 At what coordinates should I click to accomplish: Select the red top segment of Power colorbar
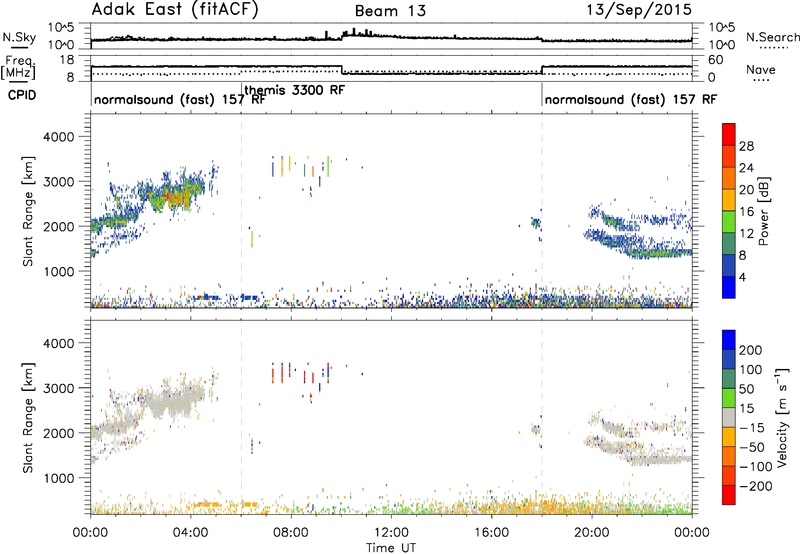(729, 134)
